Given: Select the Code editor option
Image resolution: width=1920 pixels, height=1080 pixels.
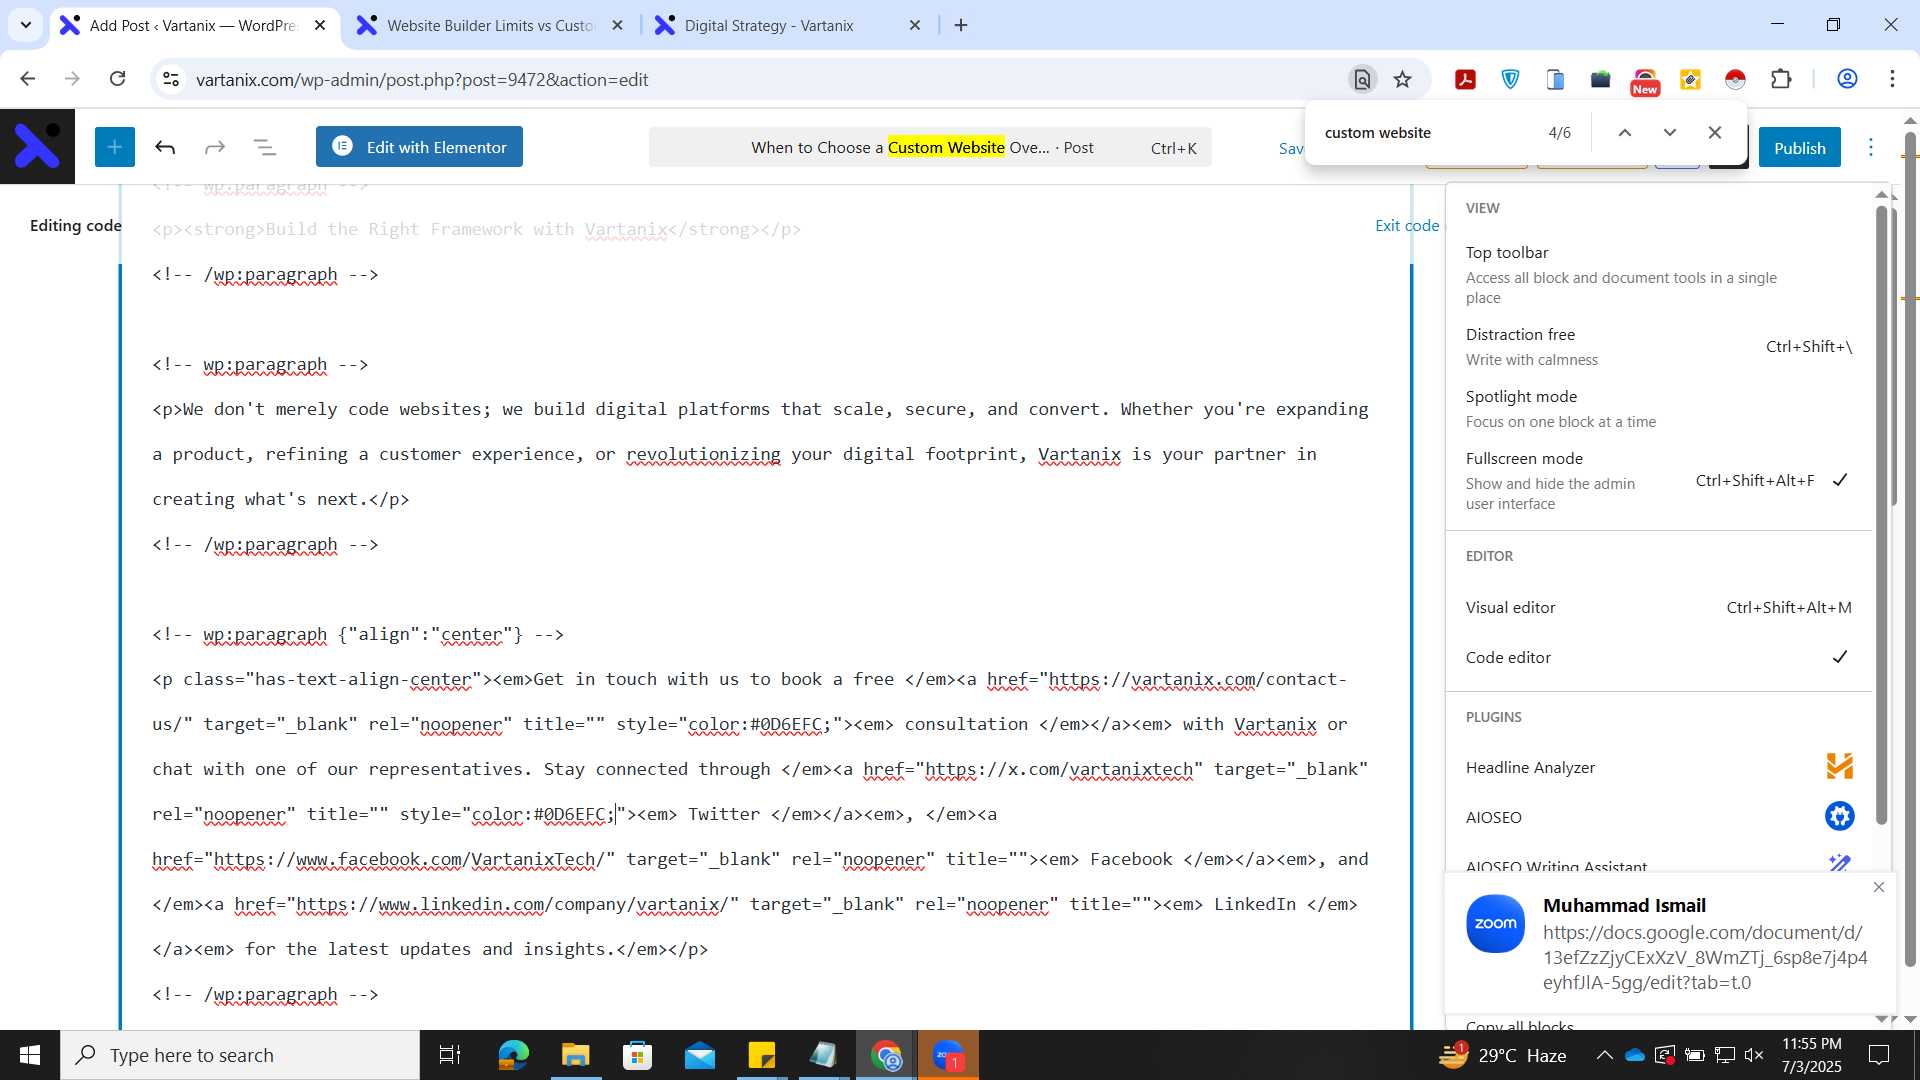Looking at the screenshot, I should [x=1658, y=657].
